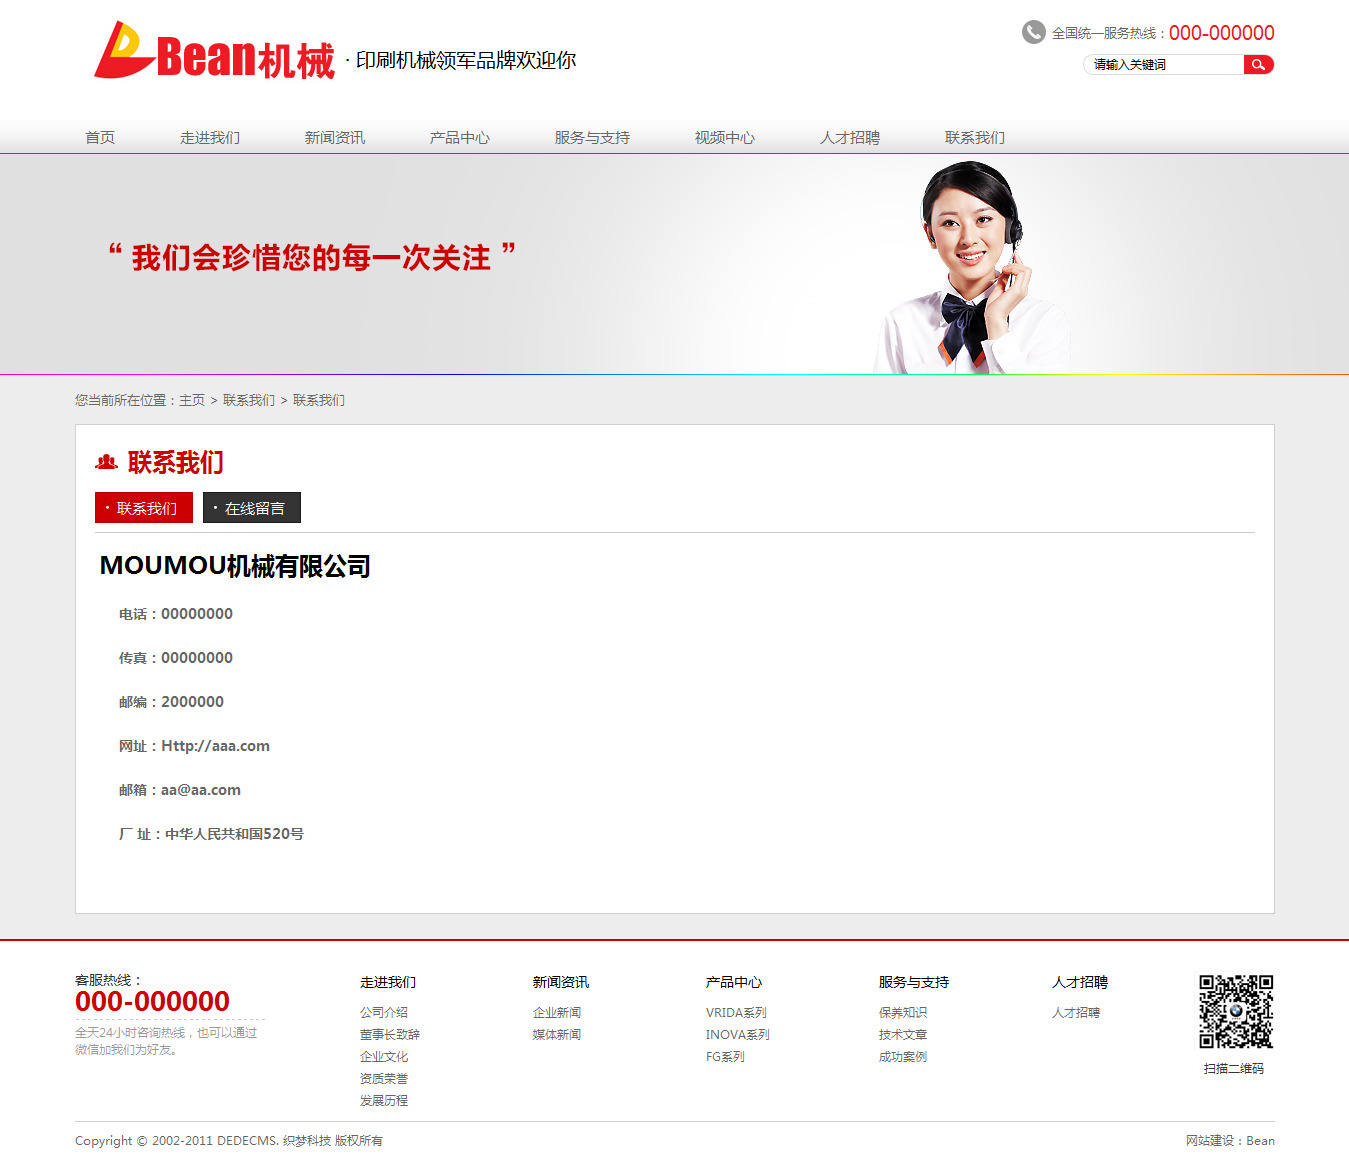
Task: Open the 视频中心 navigation item
Action: tap(725, 138)
